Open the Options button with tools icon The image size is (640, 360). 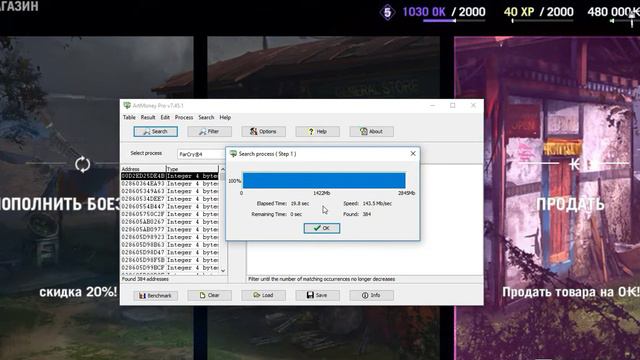(263, 131)
